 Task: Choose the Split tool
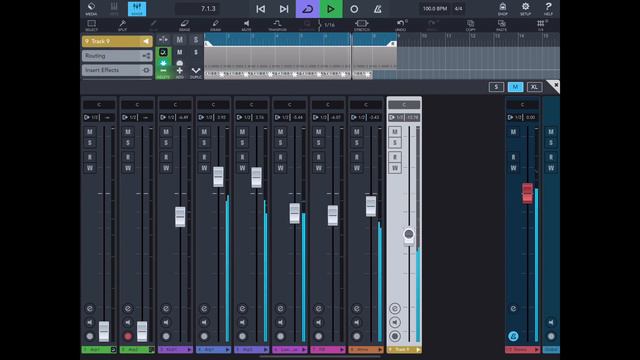(122, 25)
